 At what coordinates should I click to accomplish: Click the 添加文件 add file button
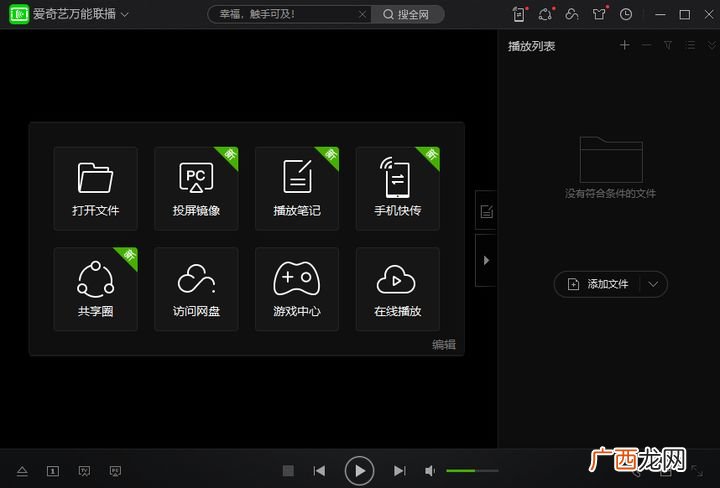[x=598, y=284]
